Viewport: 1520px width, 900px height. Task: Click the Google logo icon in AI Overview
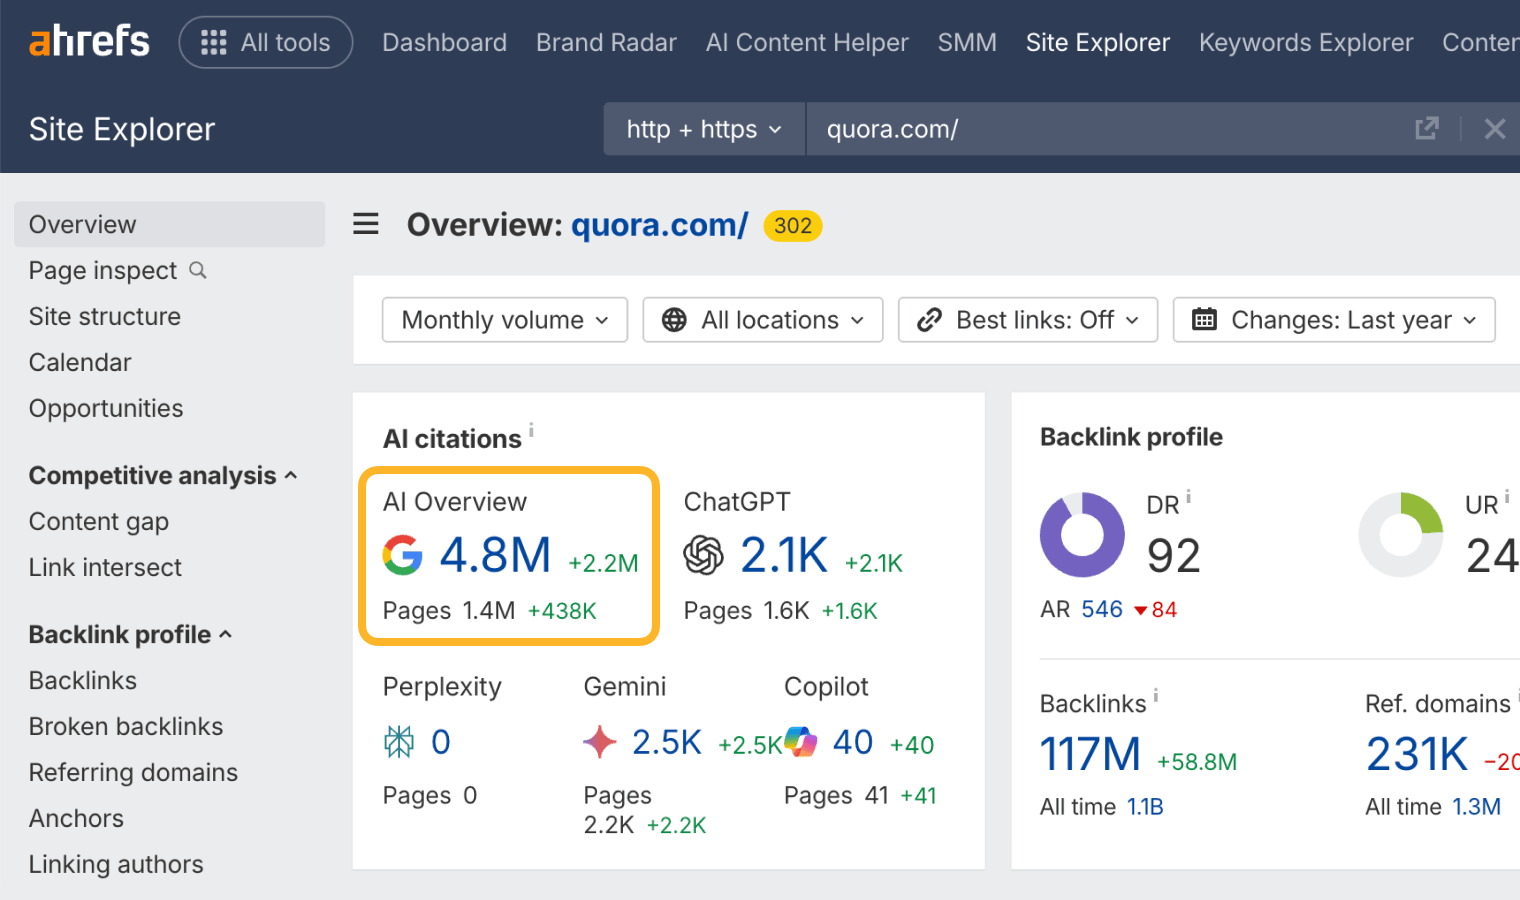[402, 555]
